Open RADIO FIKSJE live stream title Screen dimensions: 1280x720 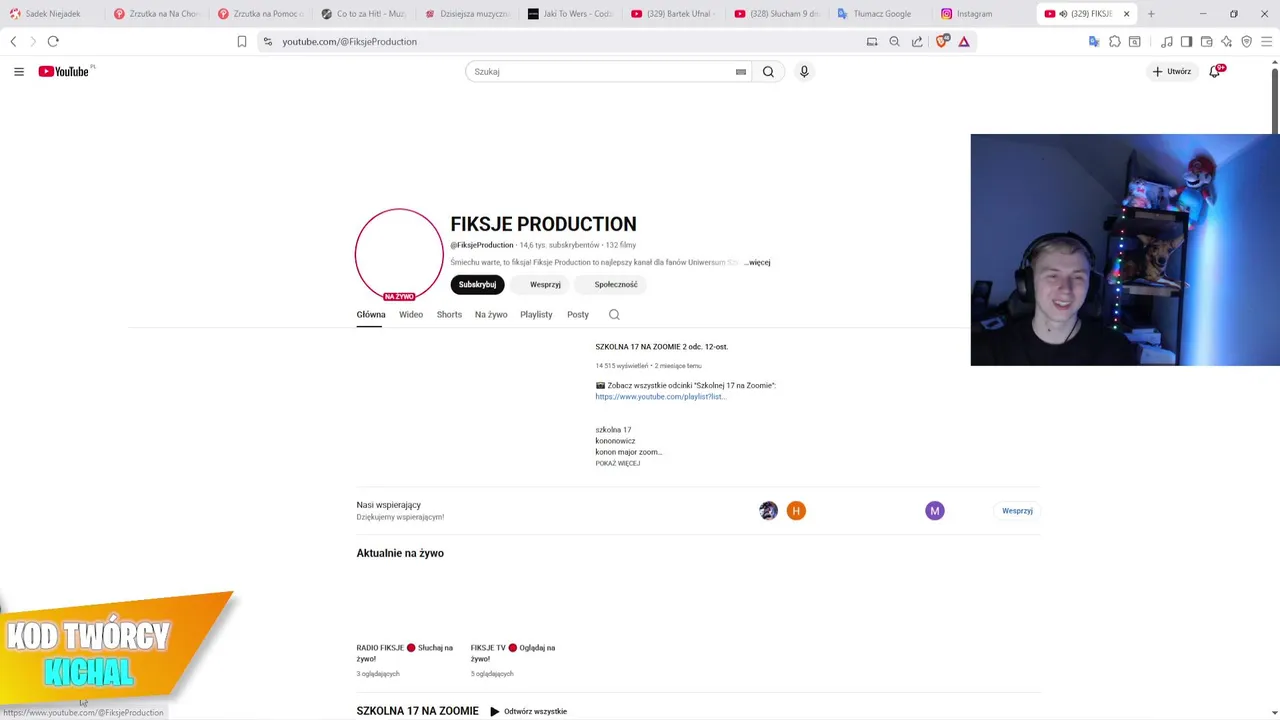point(405,653)
